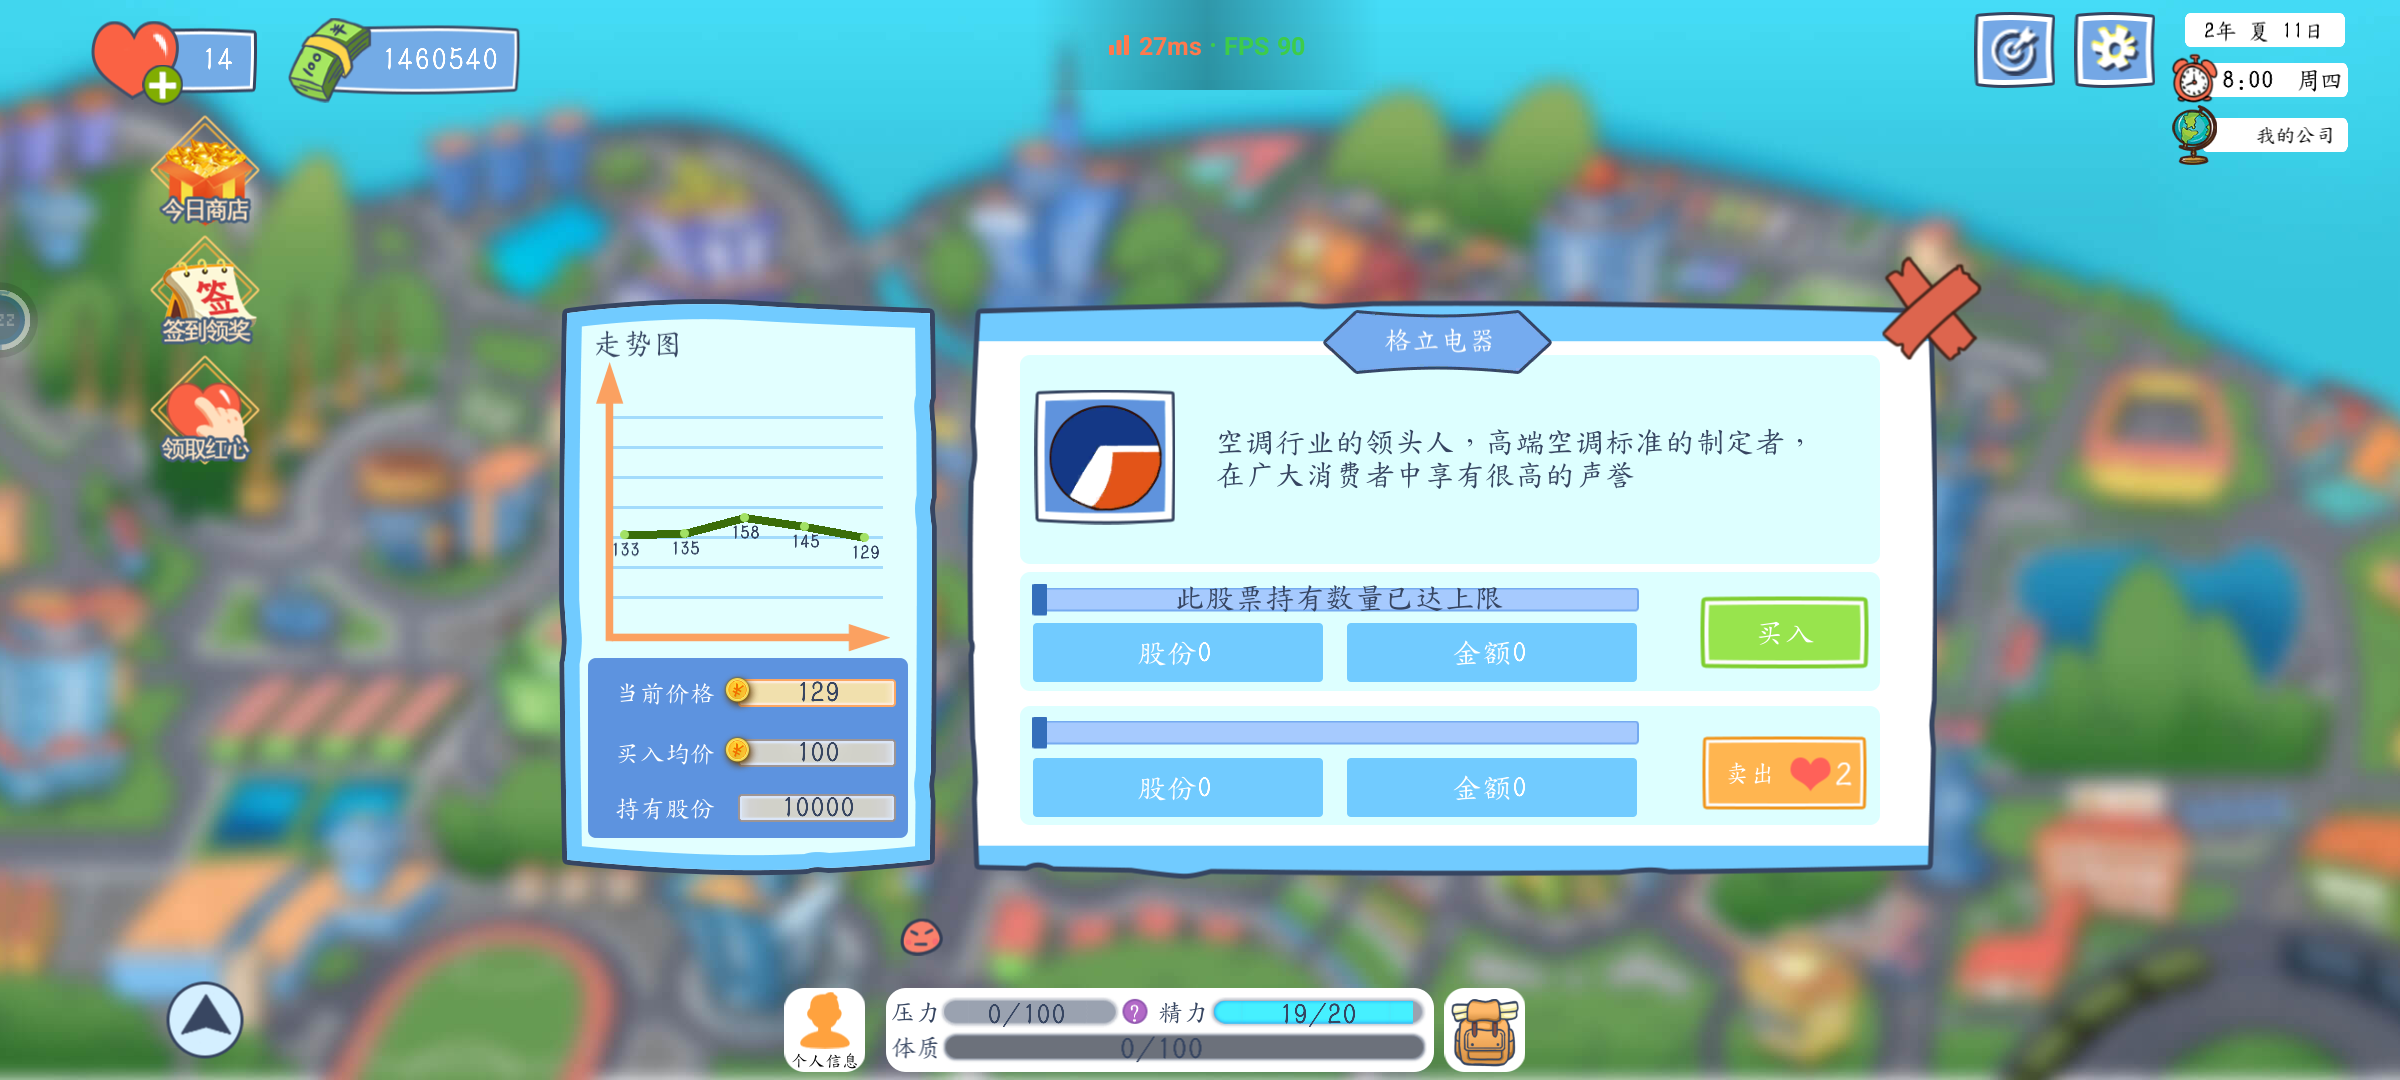The image size is (2400, 1080).
Task: Click the purple question mark help icon
Action: coord(1134,1012)
